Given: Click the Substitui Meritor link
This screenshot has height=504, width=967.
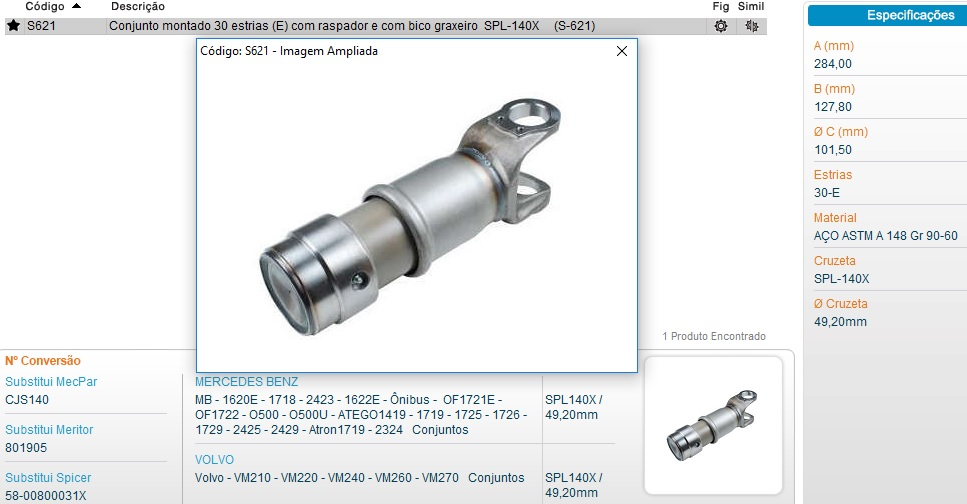Looking at the screenshot, I should tap(49, 430).
